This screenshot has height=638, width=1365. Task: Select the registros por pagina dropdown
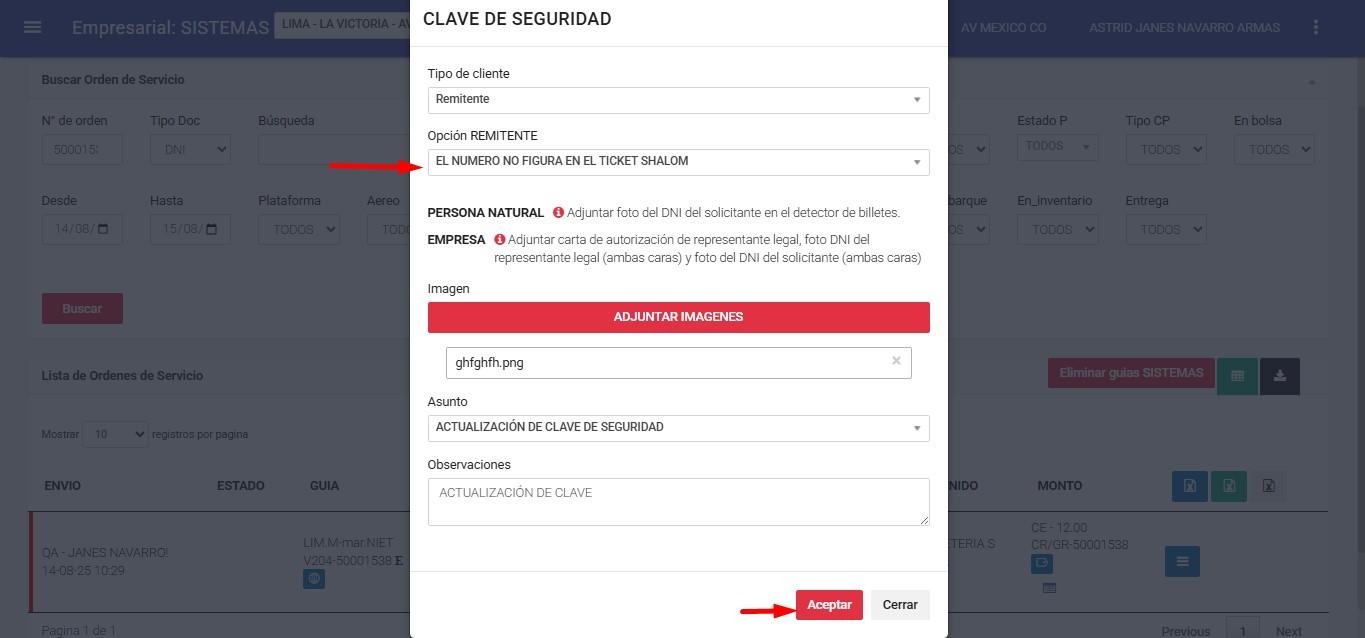pos(115,435)
